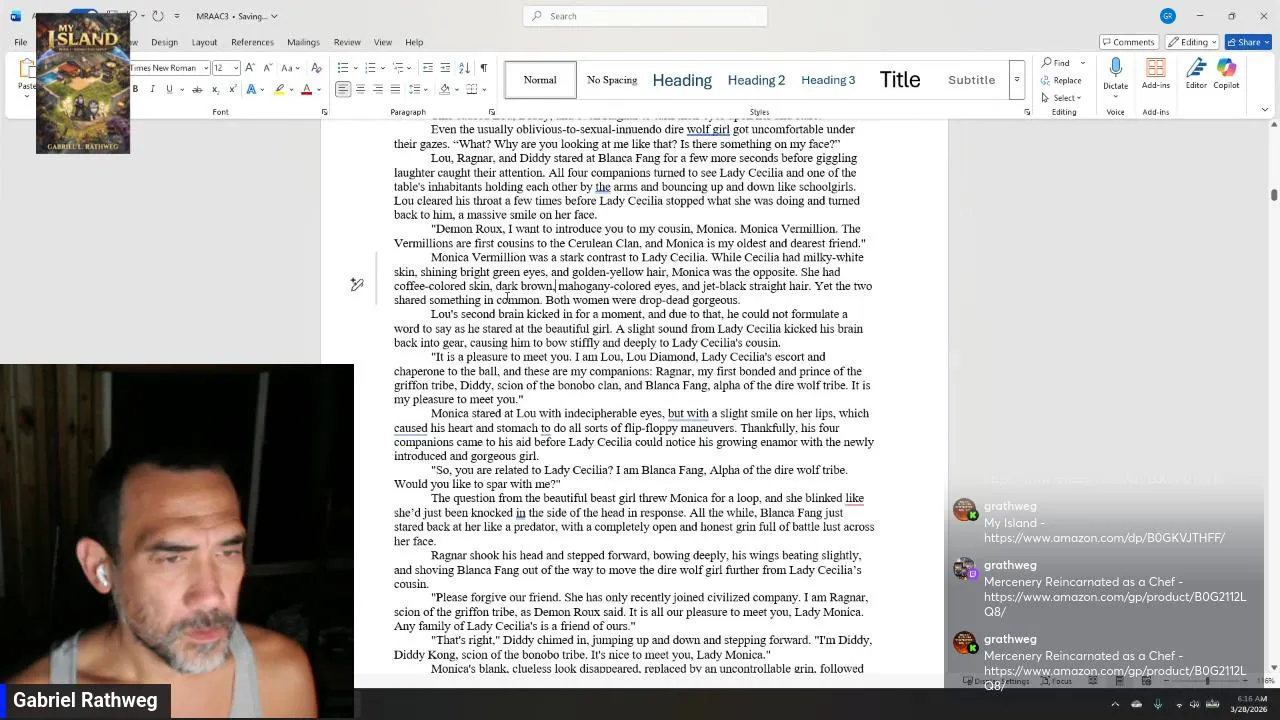Collapse ribbon with chevron

1264,110
